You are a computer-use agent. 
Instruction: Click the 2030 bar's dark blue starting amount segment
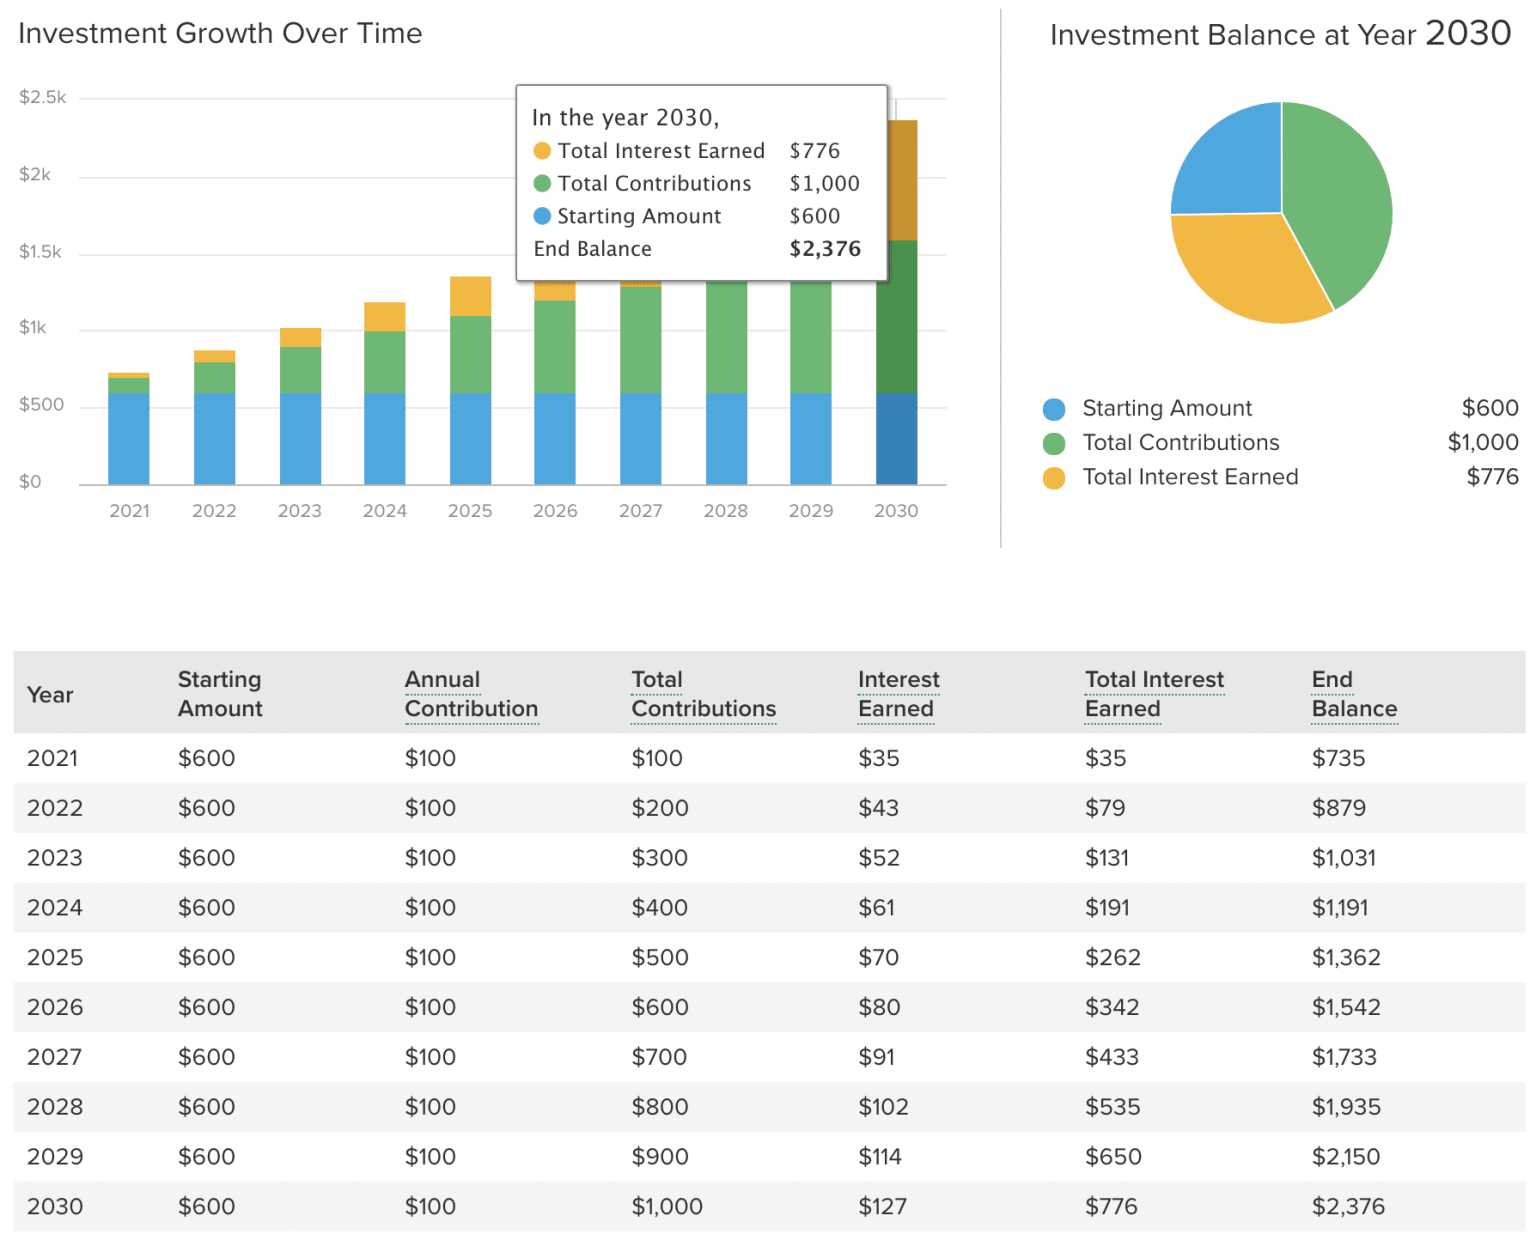click(x=897, y=439)
